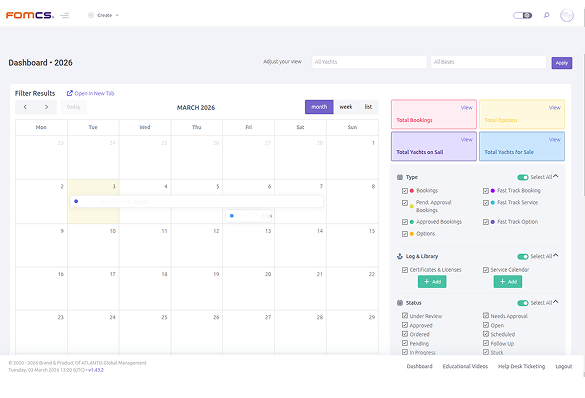Image resolution: width=585 pixels, height=398 pixels.
Task: Collapse the Type section chevron
Action: click(556, 176)
